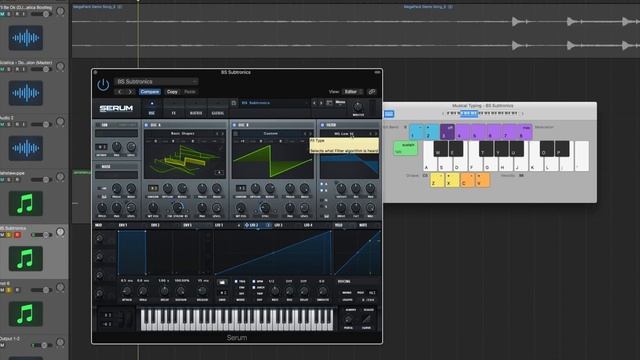Click the 3 modulation off key in Musical Typing

click(x=447, y=132)
